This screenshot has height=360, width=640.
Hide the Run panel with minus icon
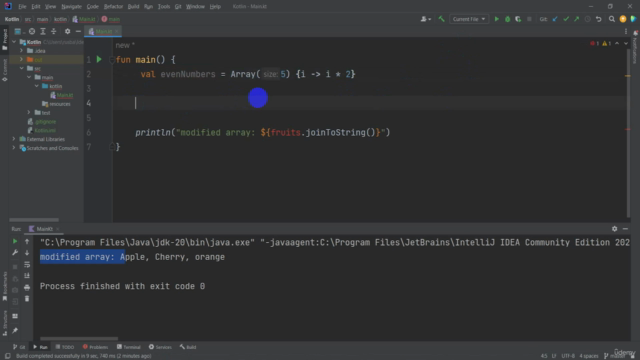[x=625, y=229]
